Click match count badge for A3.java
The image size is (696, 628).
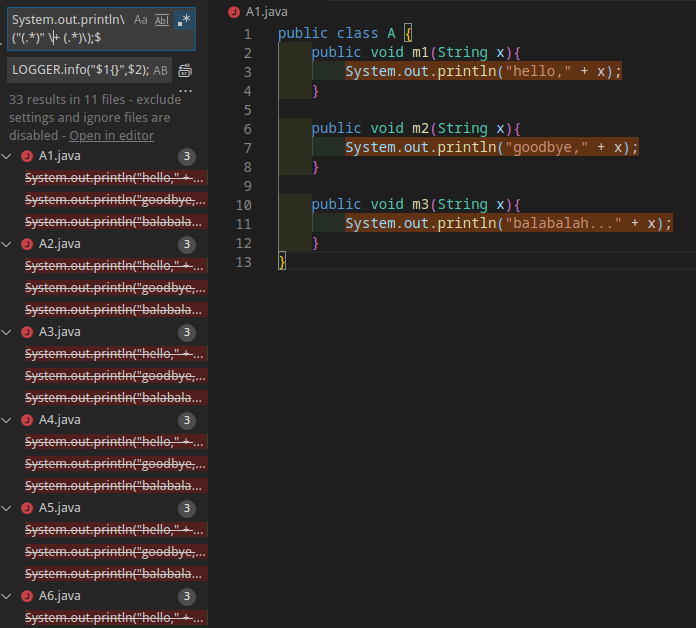(187, 332)
